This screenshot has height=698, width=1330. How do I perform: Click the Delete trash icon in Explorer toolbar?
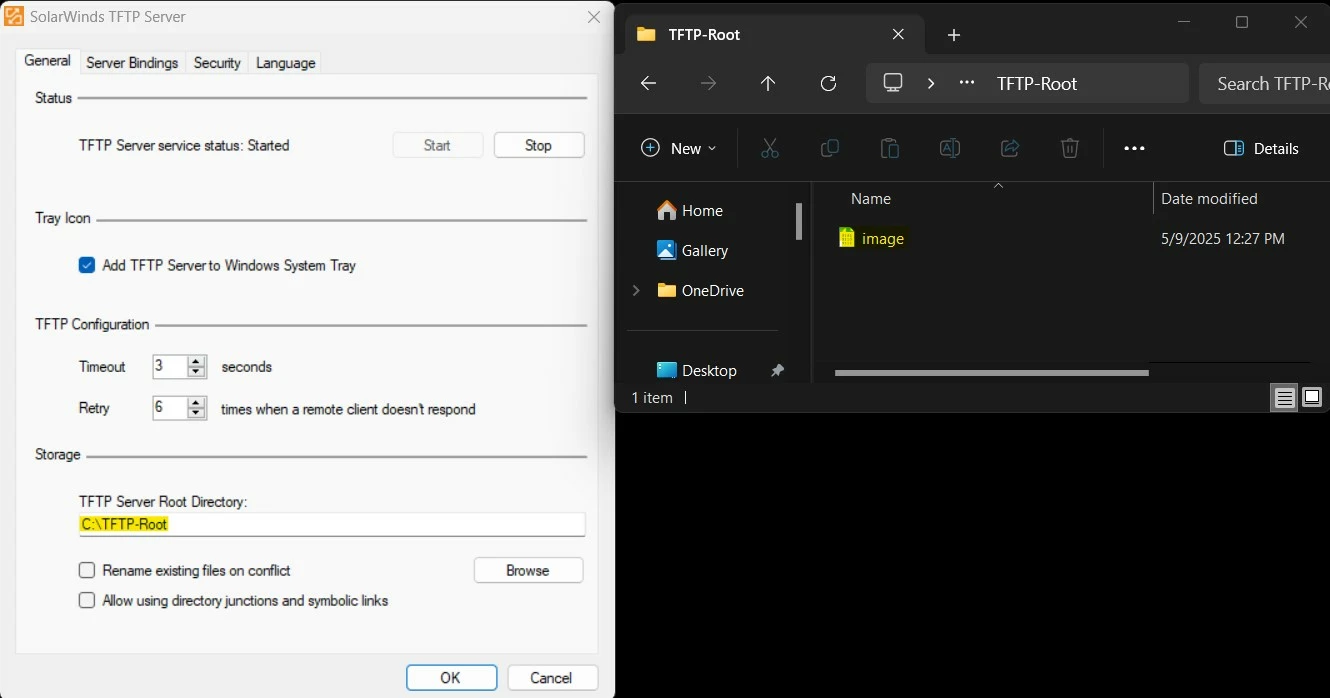[x=1069, y=148]
